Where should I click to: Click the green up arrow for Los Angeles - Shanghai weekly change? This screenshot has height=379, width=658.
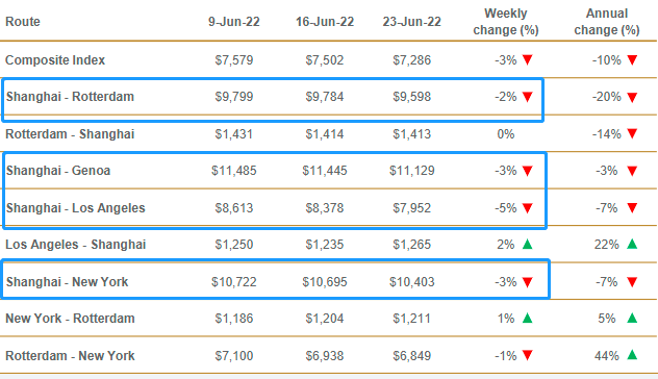pyautogui.click(x=527, y=244)
